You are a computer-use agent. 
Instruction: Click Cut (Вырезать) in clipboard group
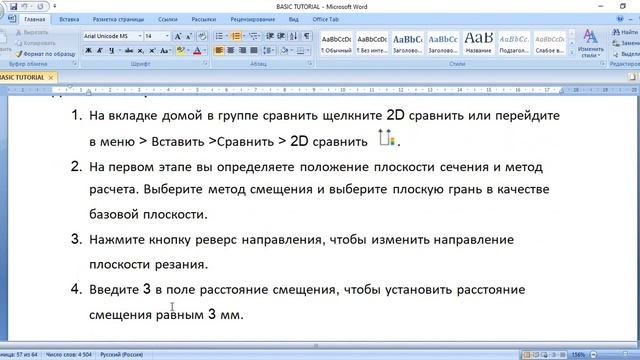tap(32, 32)
